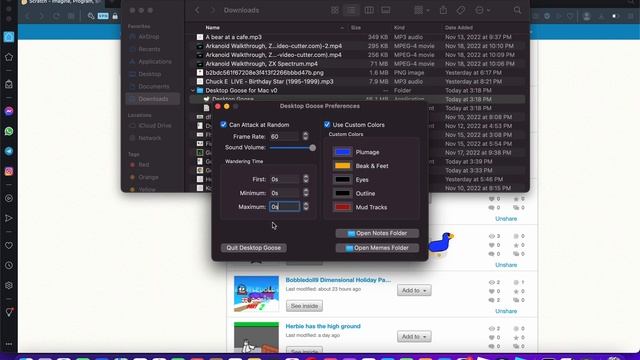The height and width of the screenshot is (360, 640).
Task: Click the Frame Rate input field
Action: coord(284,136)
